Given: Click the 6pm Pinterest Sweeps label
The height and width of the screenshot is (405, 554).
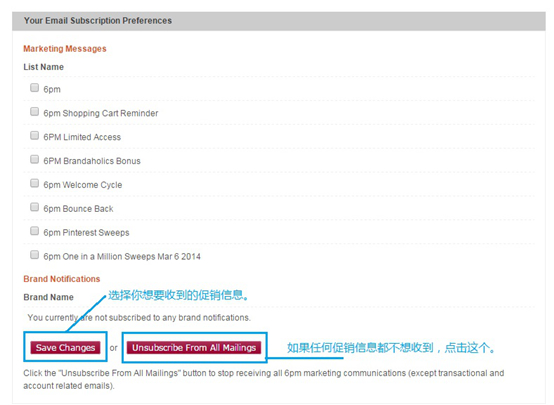Looking at the screenshot, I should [x=86, y=233].
